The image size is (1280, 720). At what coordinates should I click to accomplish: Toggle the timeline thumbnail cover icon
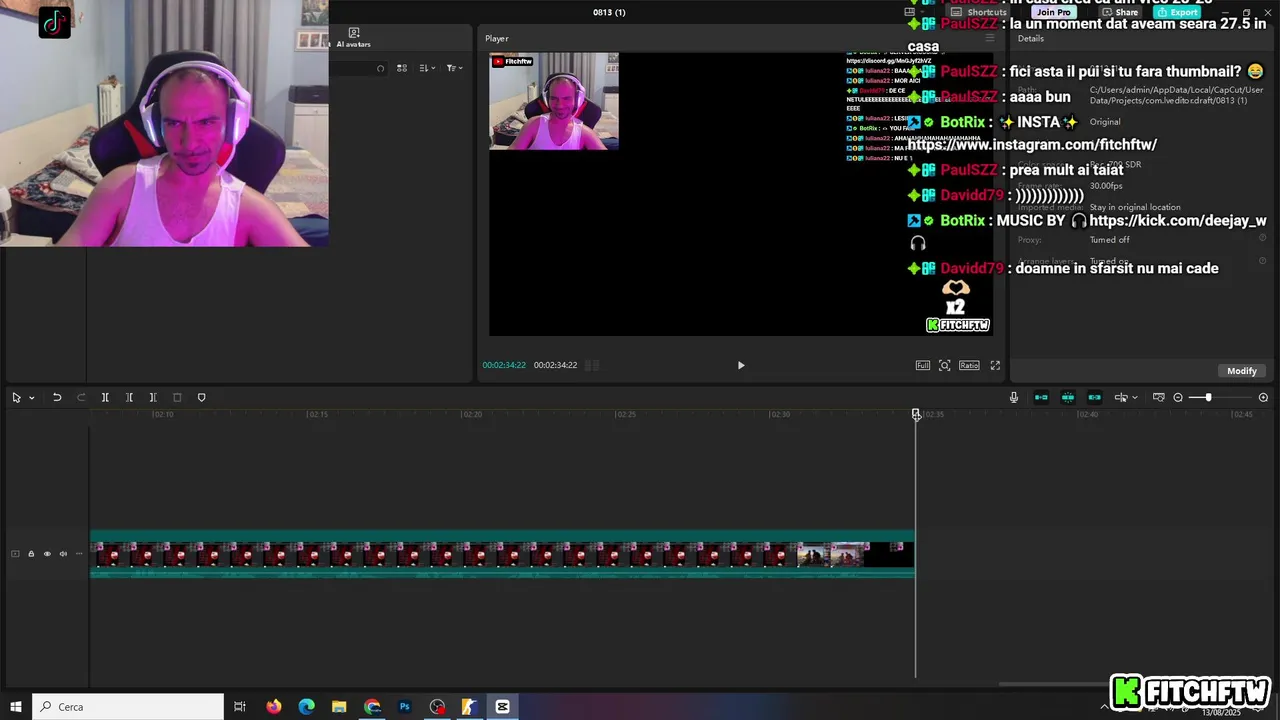[1158, 398]
